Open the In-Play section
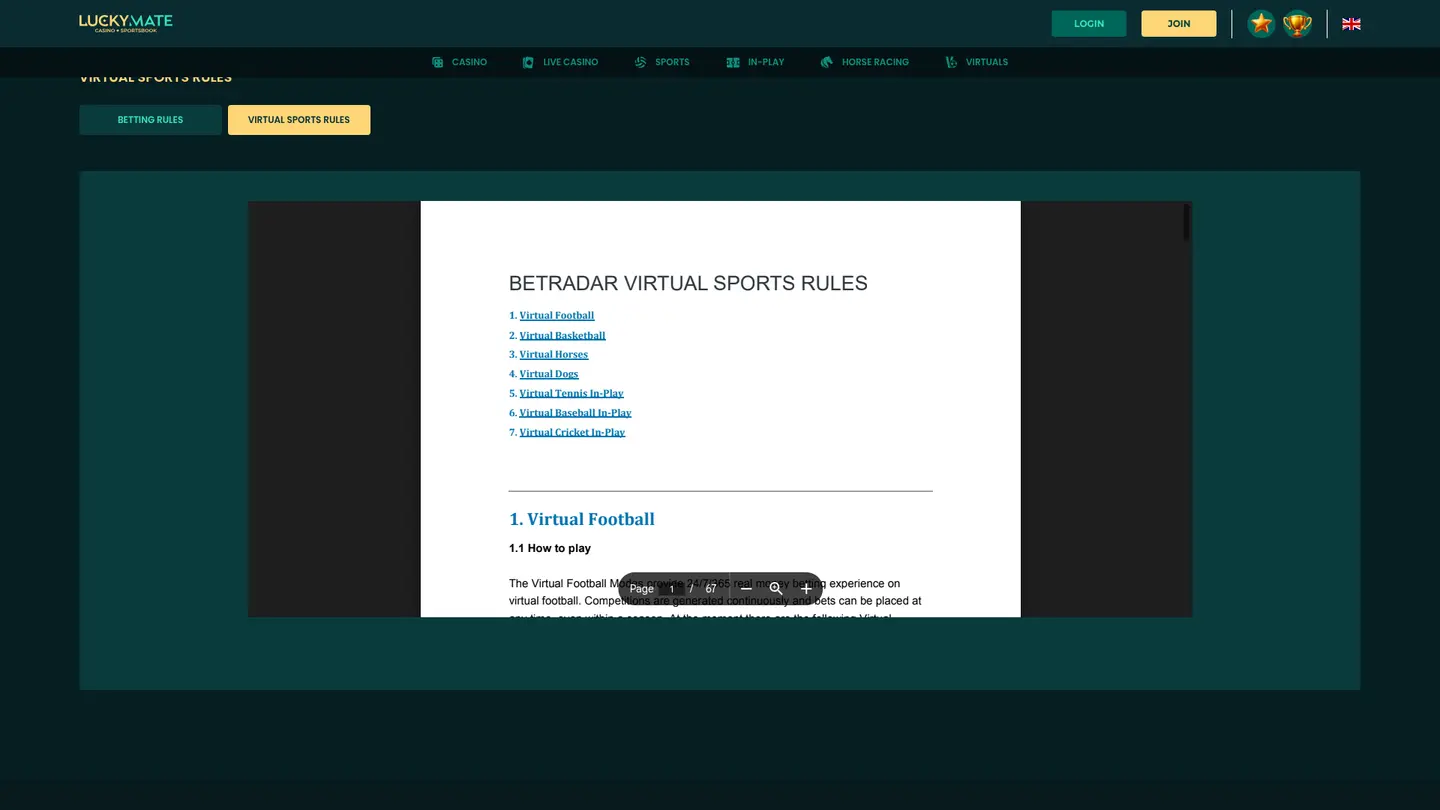The image size is (1440, 810). pyautogui.click(x=756, y=62)
